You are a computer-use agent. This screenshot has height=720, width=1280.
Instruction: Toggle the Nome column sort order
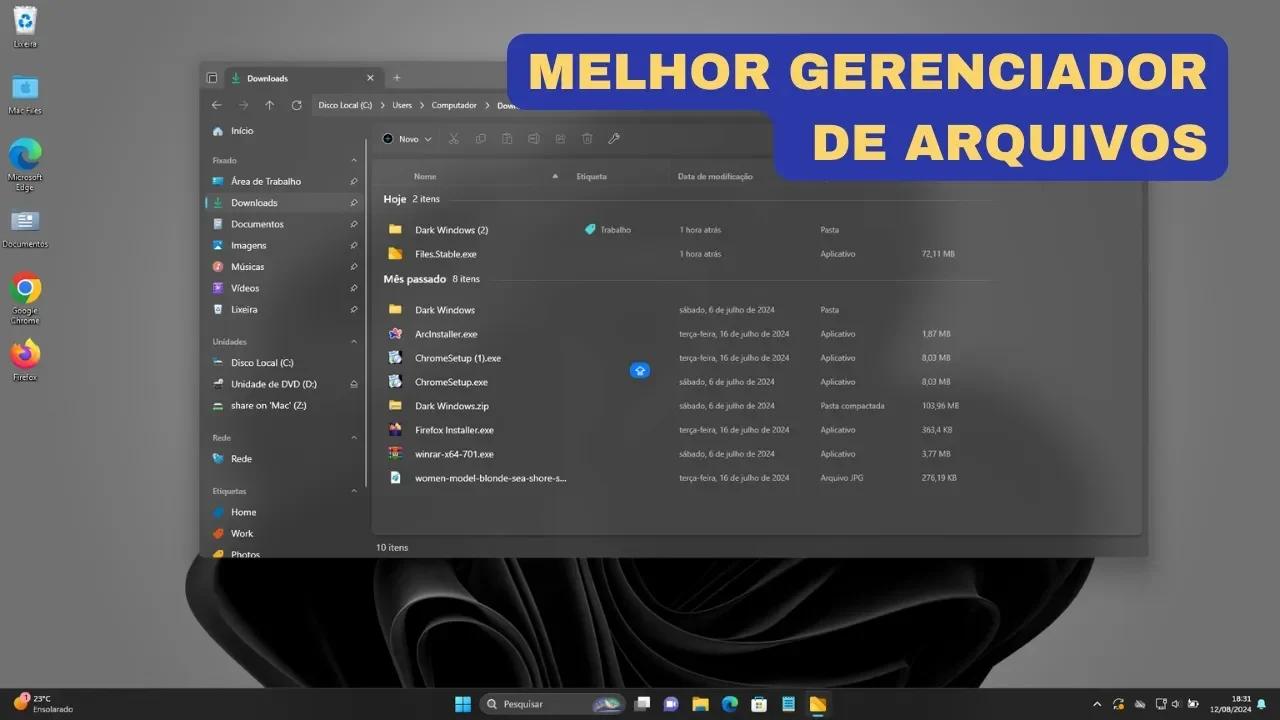tap(425, 176)
